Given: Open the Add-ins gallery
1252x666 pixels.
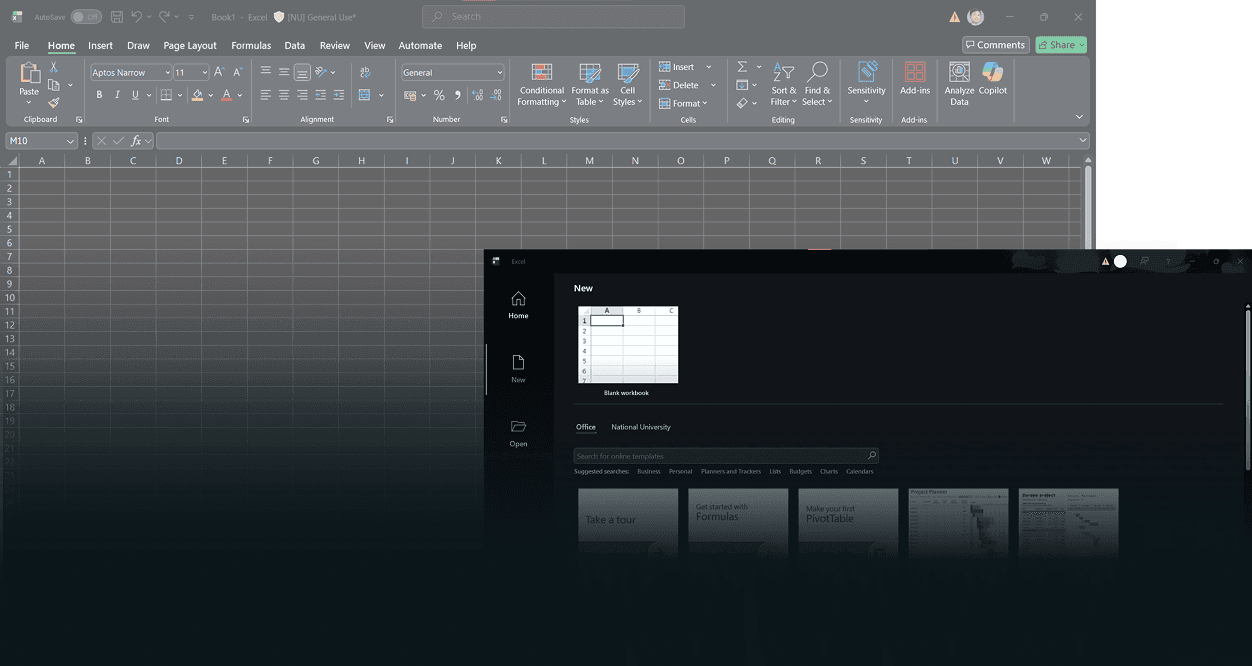Looking at the screenshot, I should (x=914, y=79).
